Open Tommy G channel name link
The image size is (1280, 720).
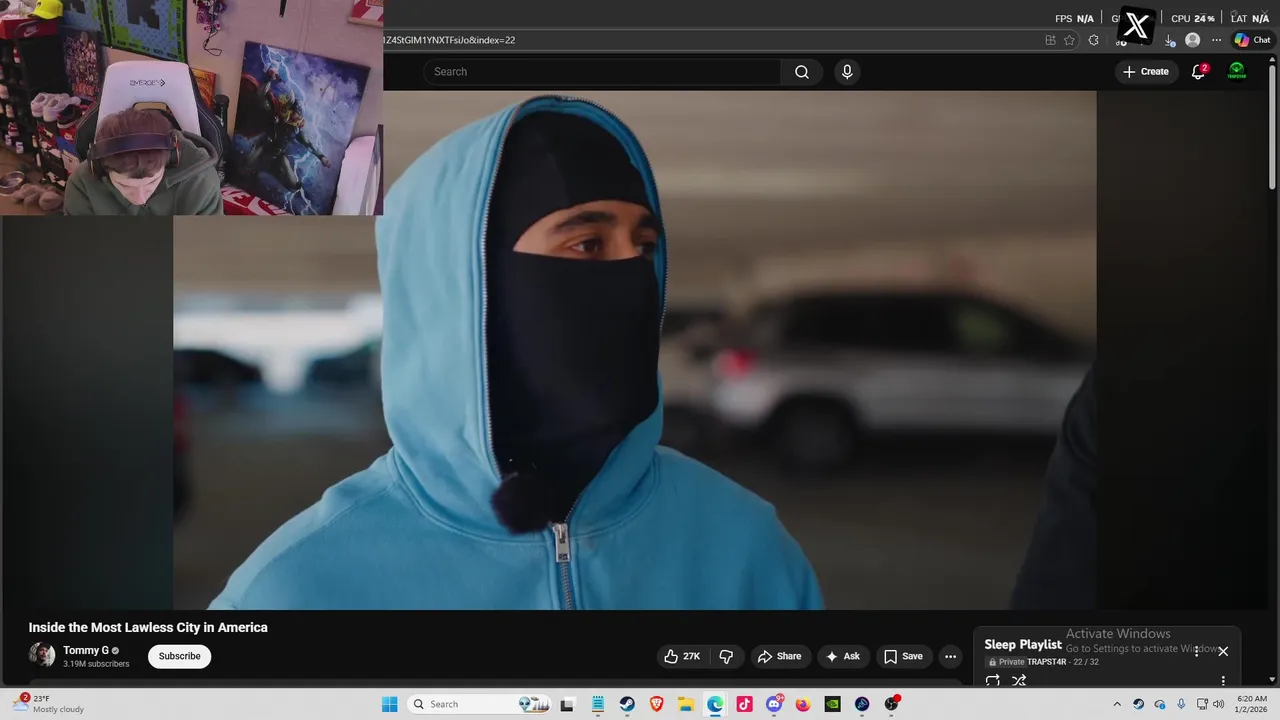pos(86,650)
